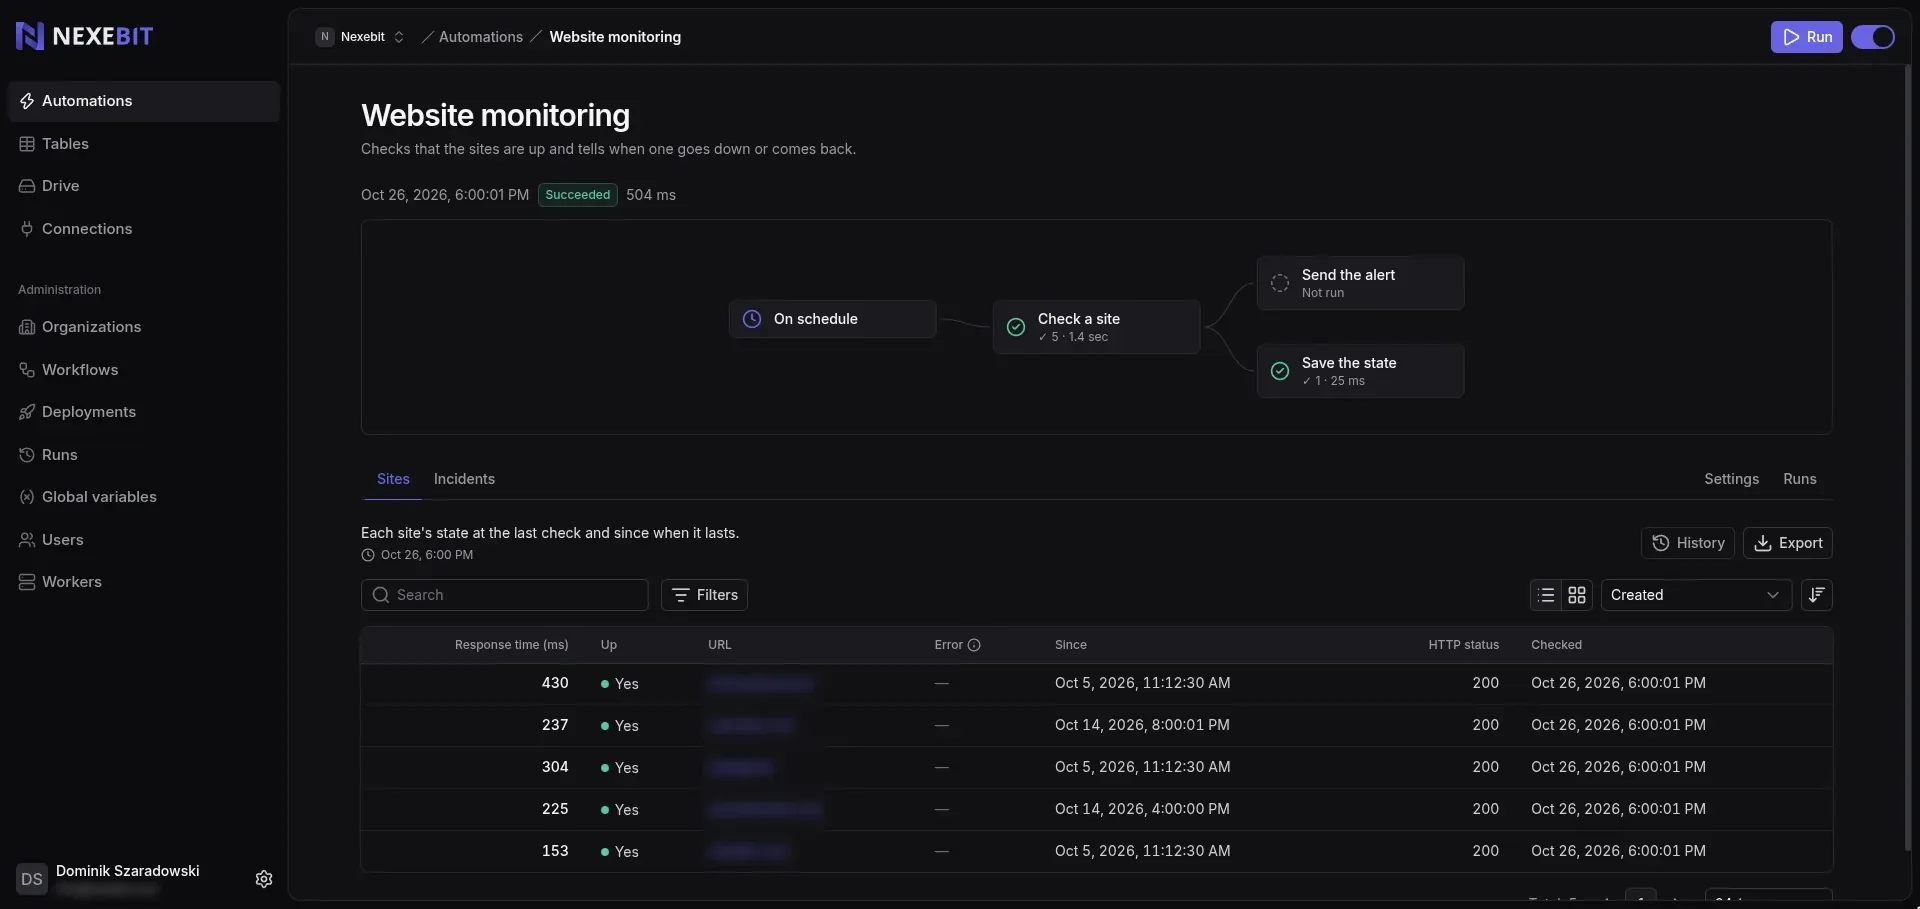The height and width of the screenshot is (909, 1920).
Task: Click the dashed circle icon on Send the alert
Action: [x=1280, y=283]
